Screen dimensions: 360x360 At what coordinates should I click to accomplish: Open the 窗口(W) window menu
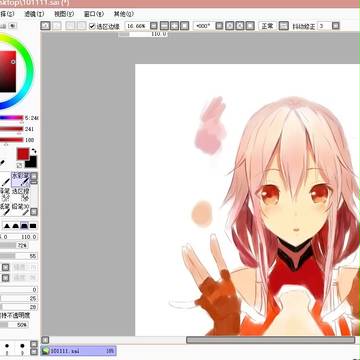pos(94,14)
